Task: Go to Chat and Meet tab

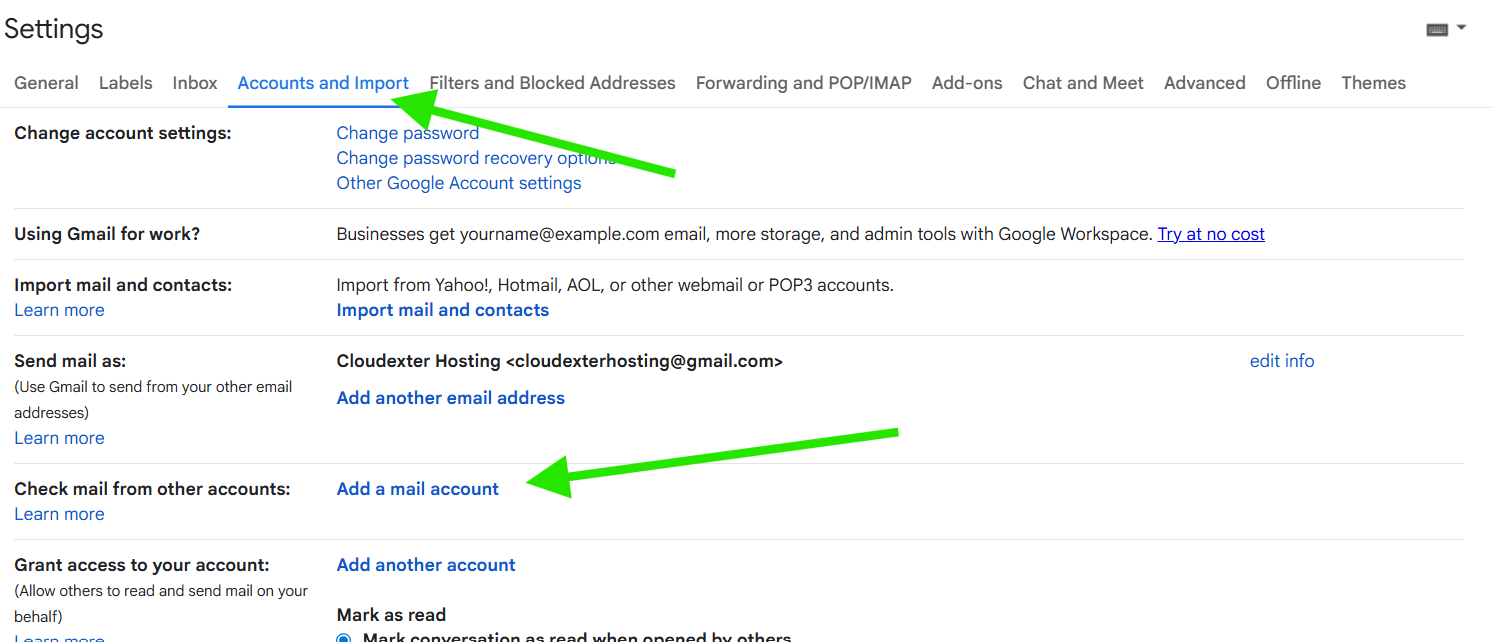Action: (x=1083, y=83)
